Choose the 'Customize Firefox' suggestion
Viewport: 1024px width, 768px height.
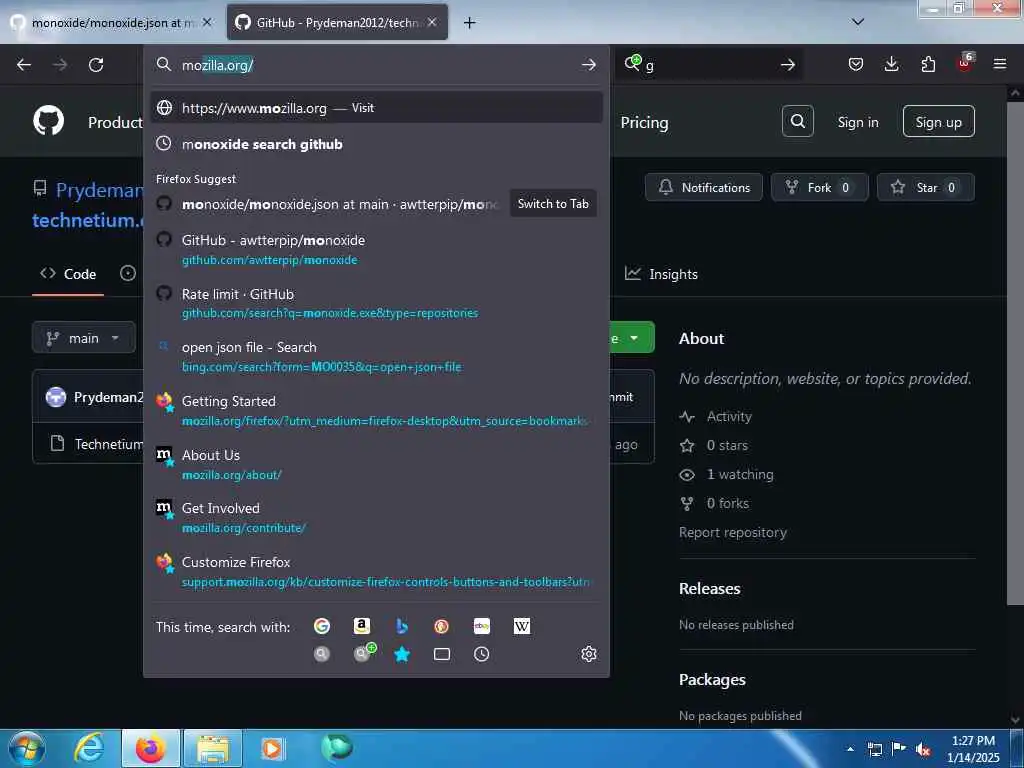click(x=376, y=571)
